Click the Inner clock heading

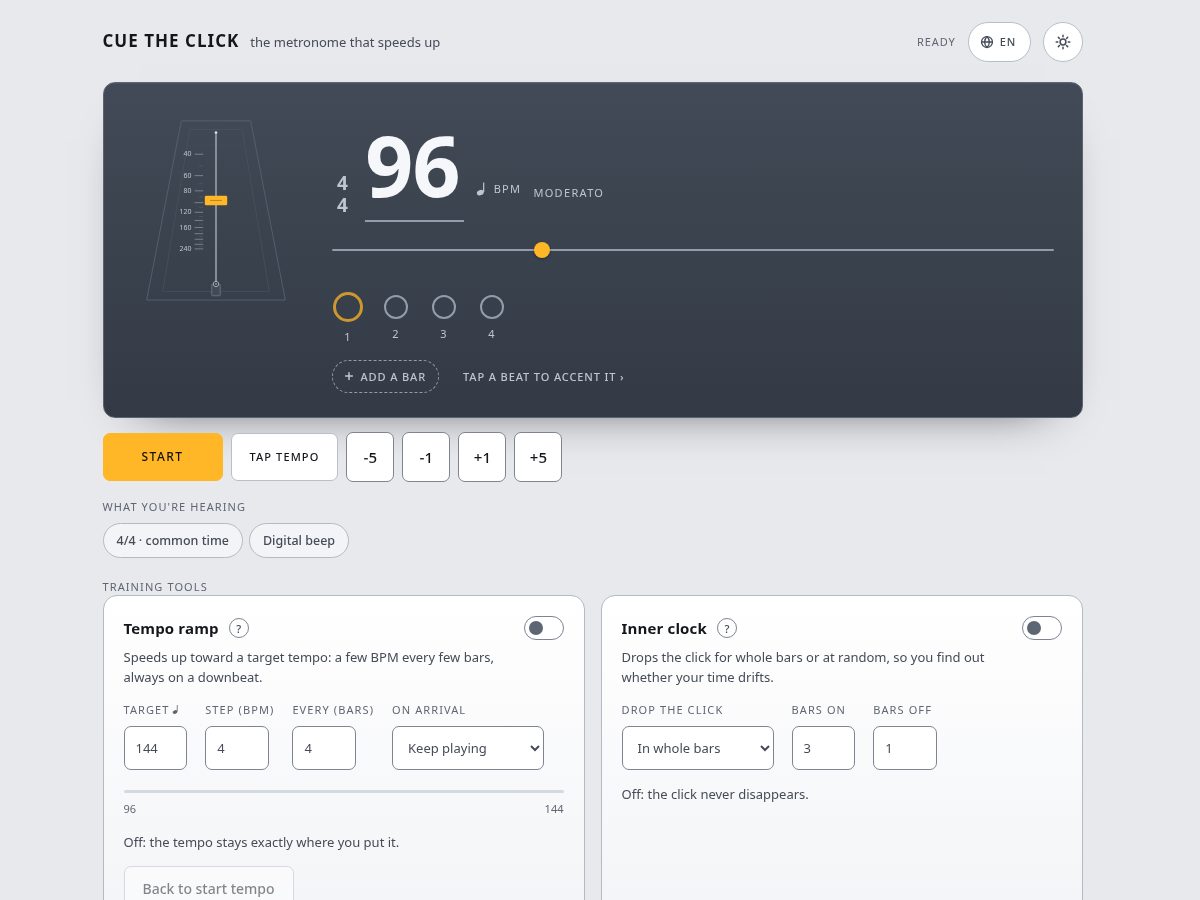pos(664,628)
